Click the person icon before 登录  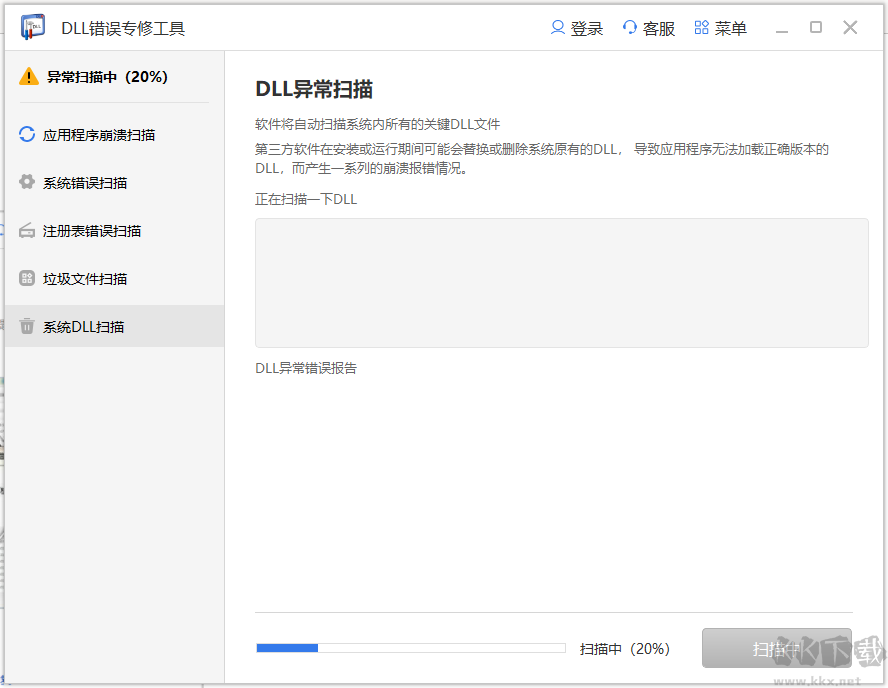[556, 28]
